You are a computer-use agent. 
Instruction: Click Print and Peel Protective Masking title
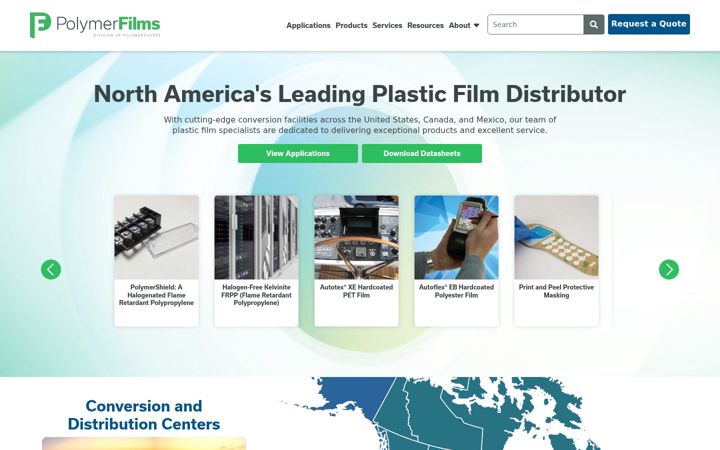coord(557,291)
